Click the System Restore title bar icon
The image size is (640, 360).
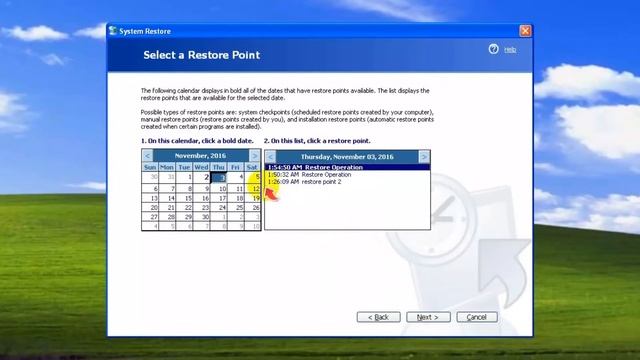tap(113, 31)
